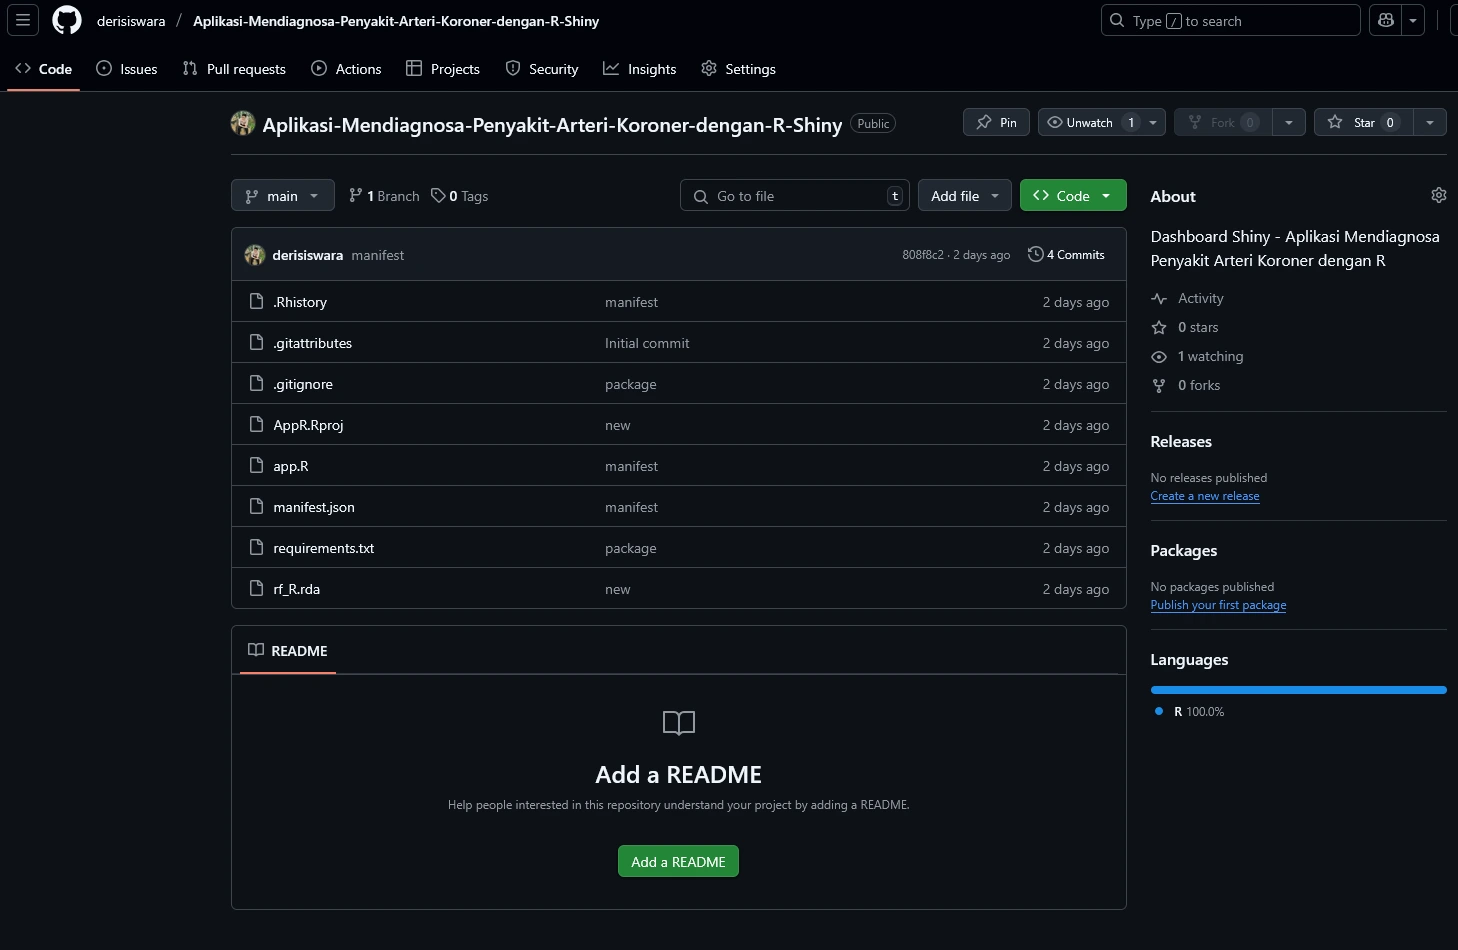
Task: Open the Projects tab
Action: click(x=443, y=69)
